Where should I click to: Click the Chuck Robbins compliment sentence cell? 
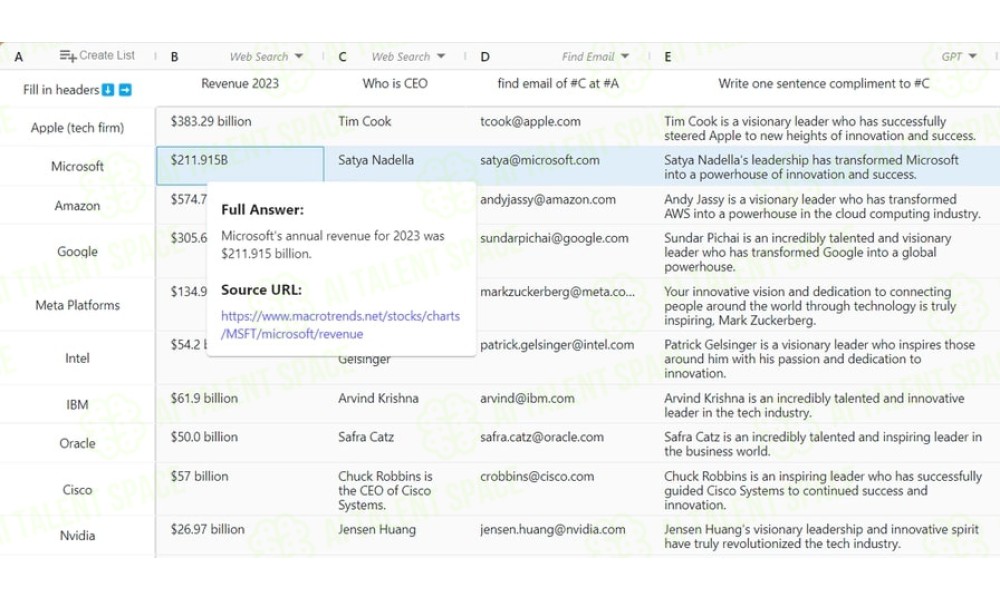click(825, 490)
